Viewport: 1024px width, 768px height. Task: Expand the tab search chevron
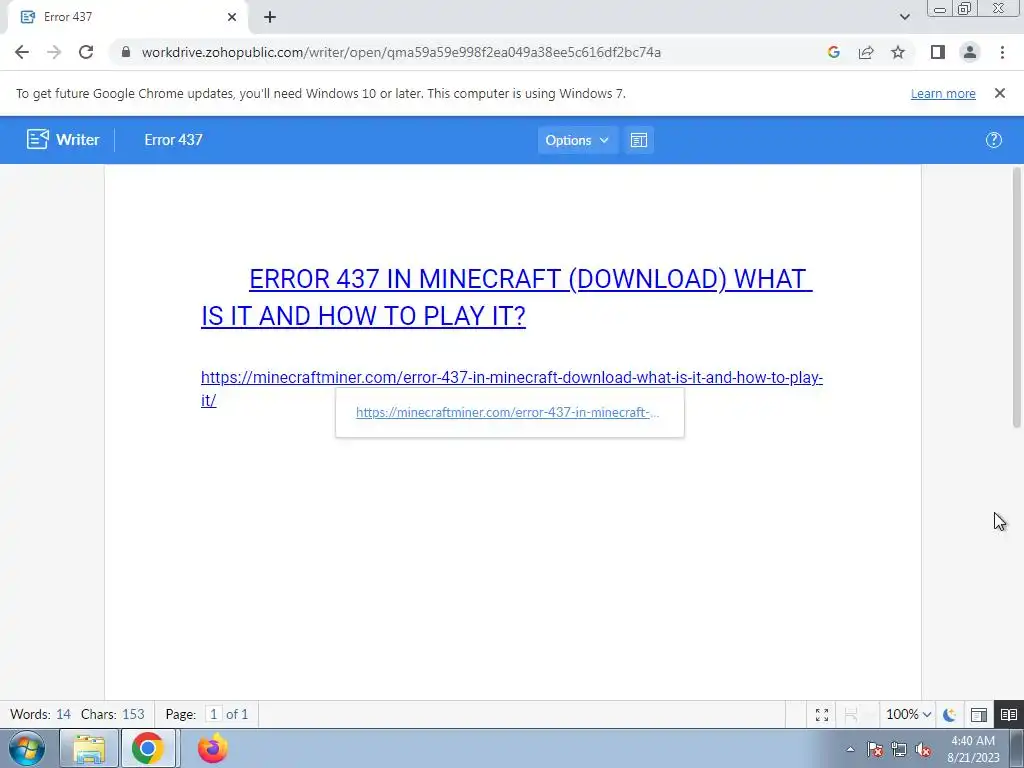[x=904, y=17]
